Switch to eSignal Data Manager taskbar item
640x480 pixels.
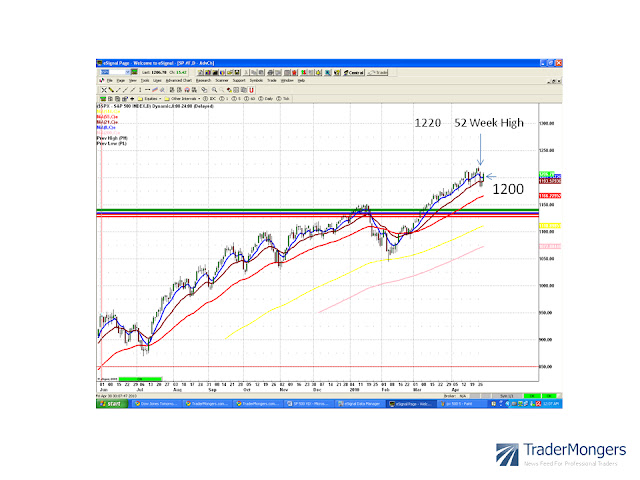click(x=360, y=404)
